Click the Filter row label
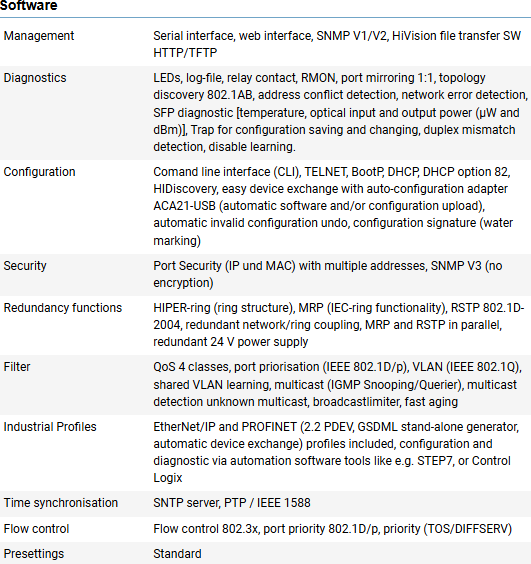 17,367
